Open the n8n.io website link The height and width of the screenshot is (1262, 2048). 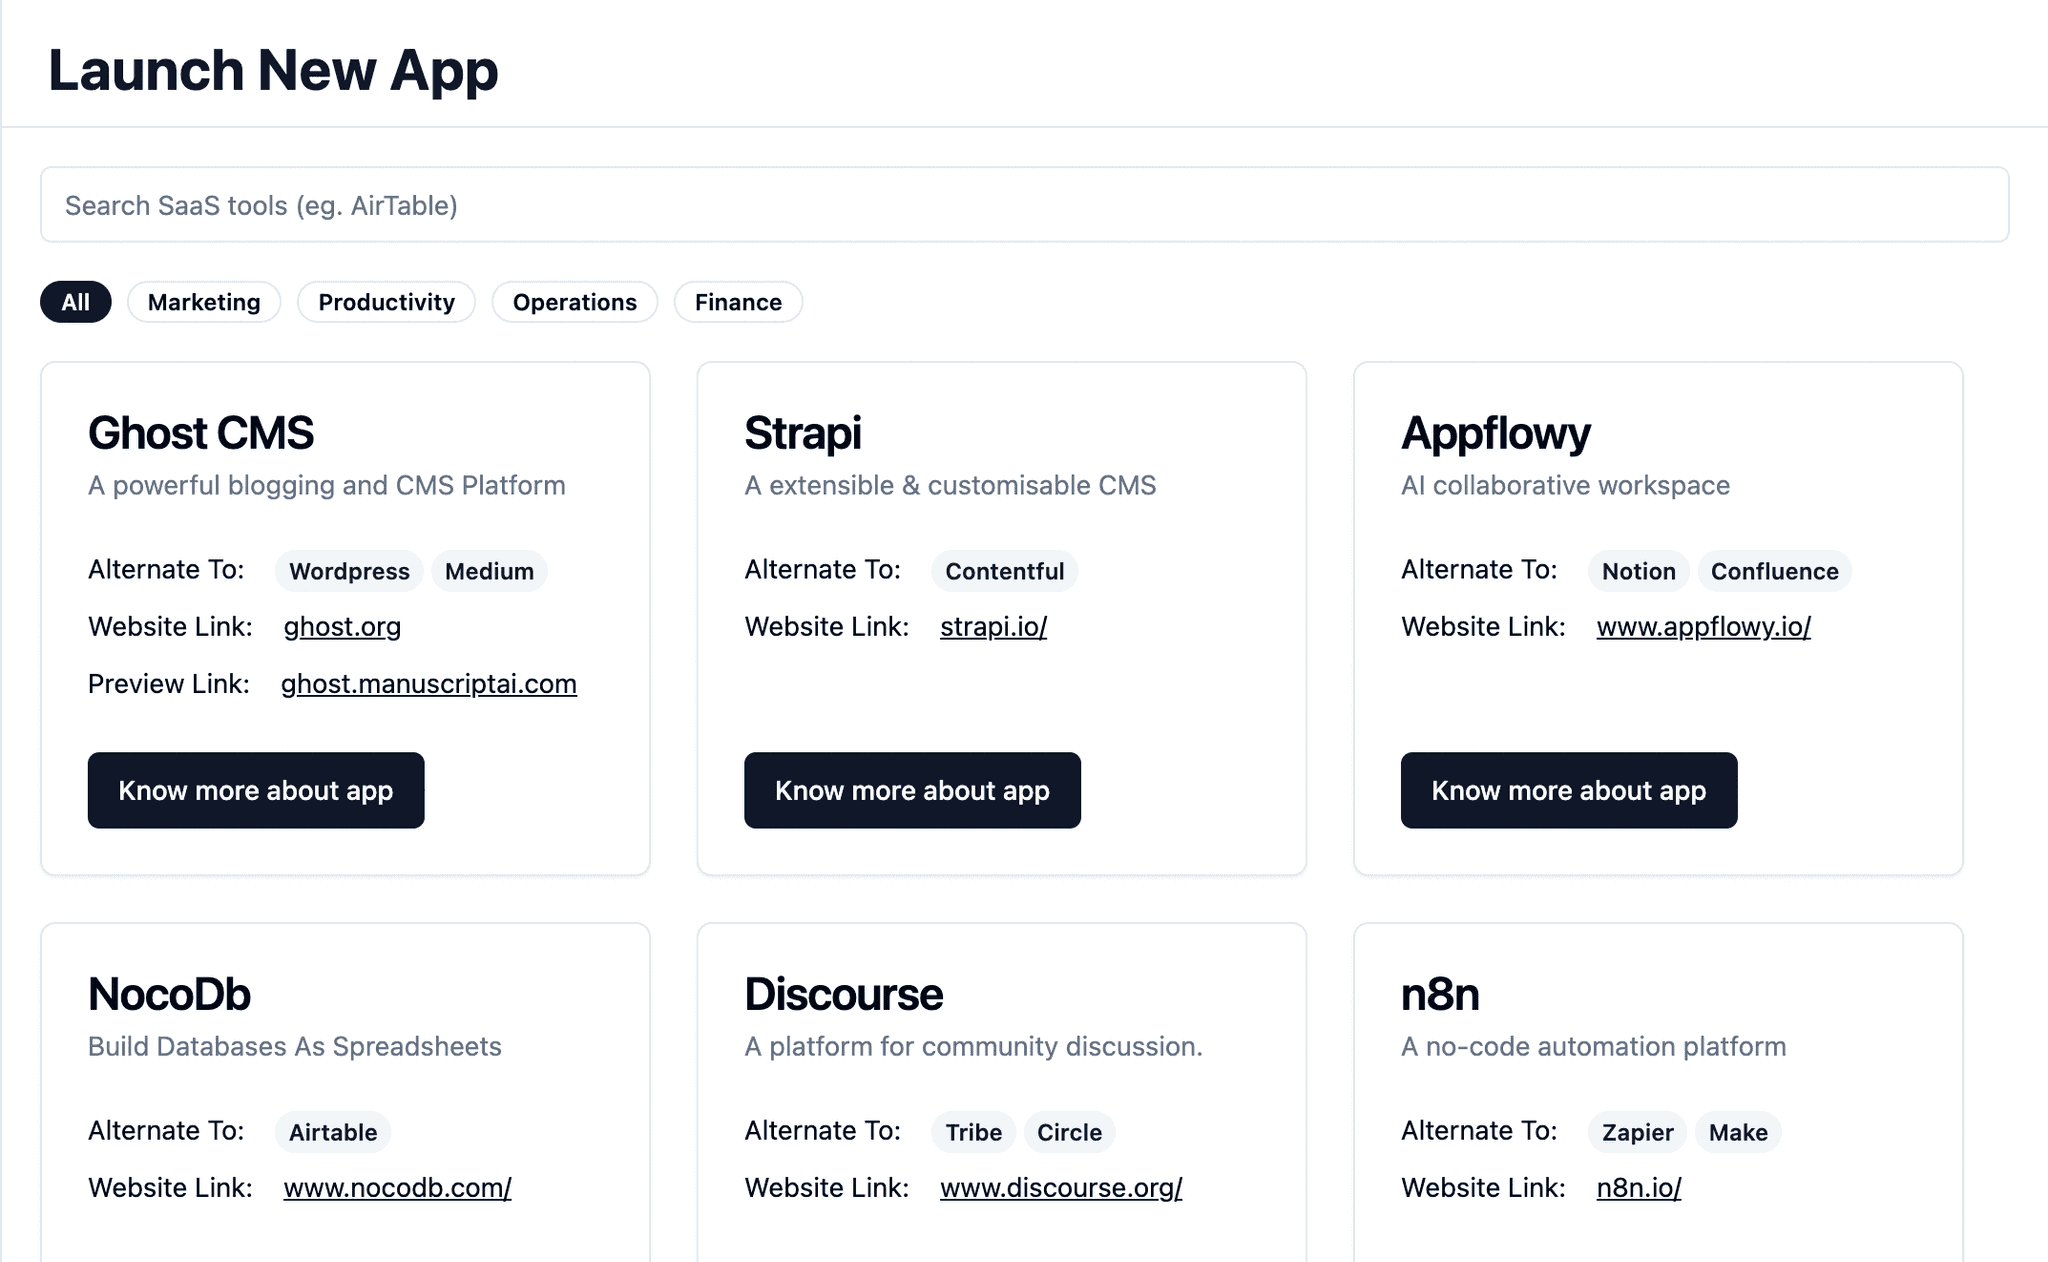[1638, 1188]
